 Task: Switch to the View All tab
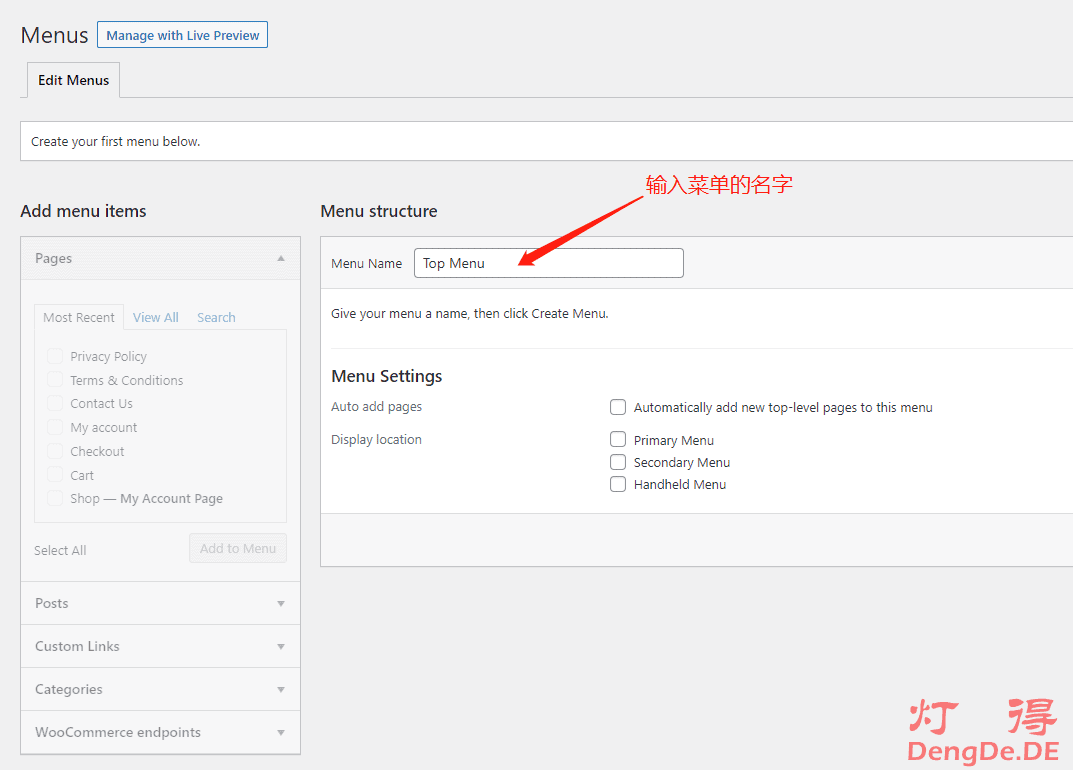point(155,317)
